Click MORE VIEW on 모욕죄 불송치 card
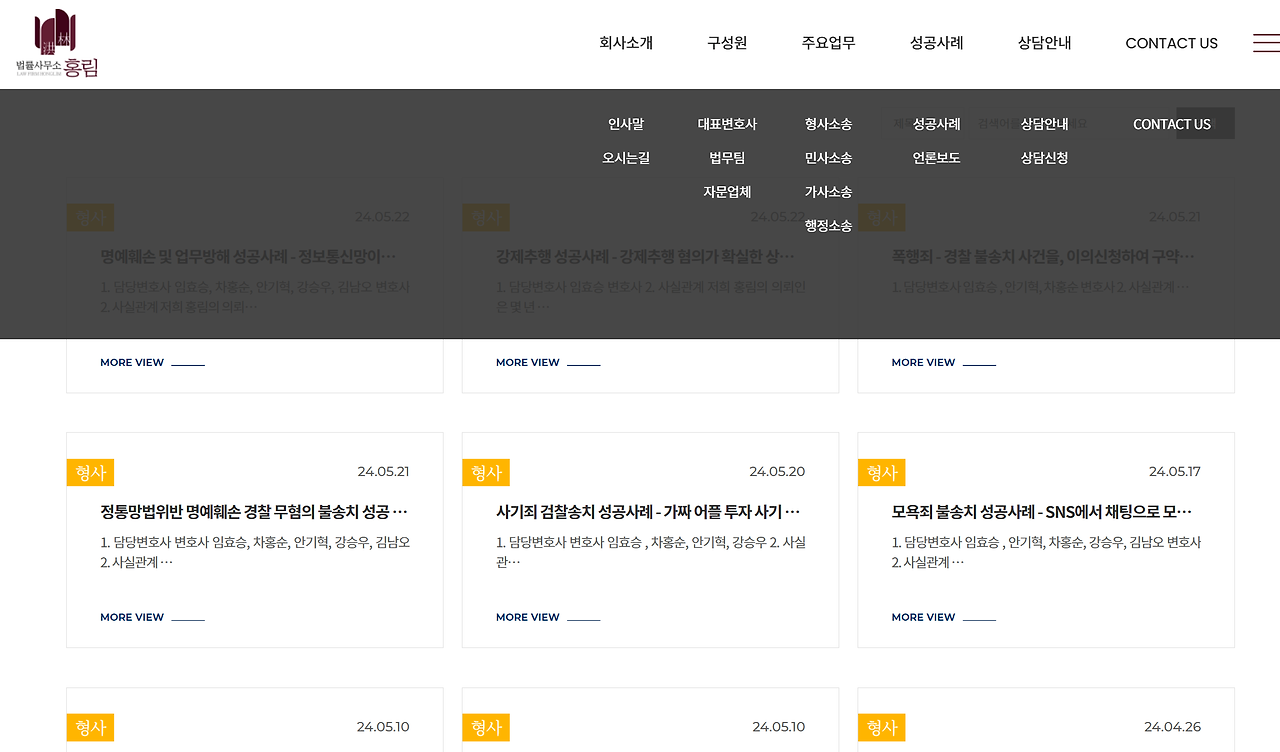The image size is (1280, 752). tap(944, 618)
